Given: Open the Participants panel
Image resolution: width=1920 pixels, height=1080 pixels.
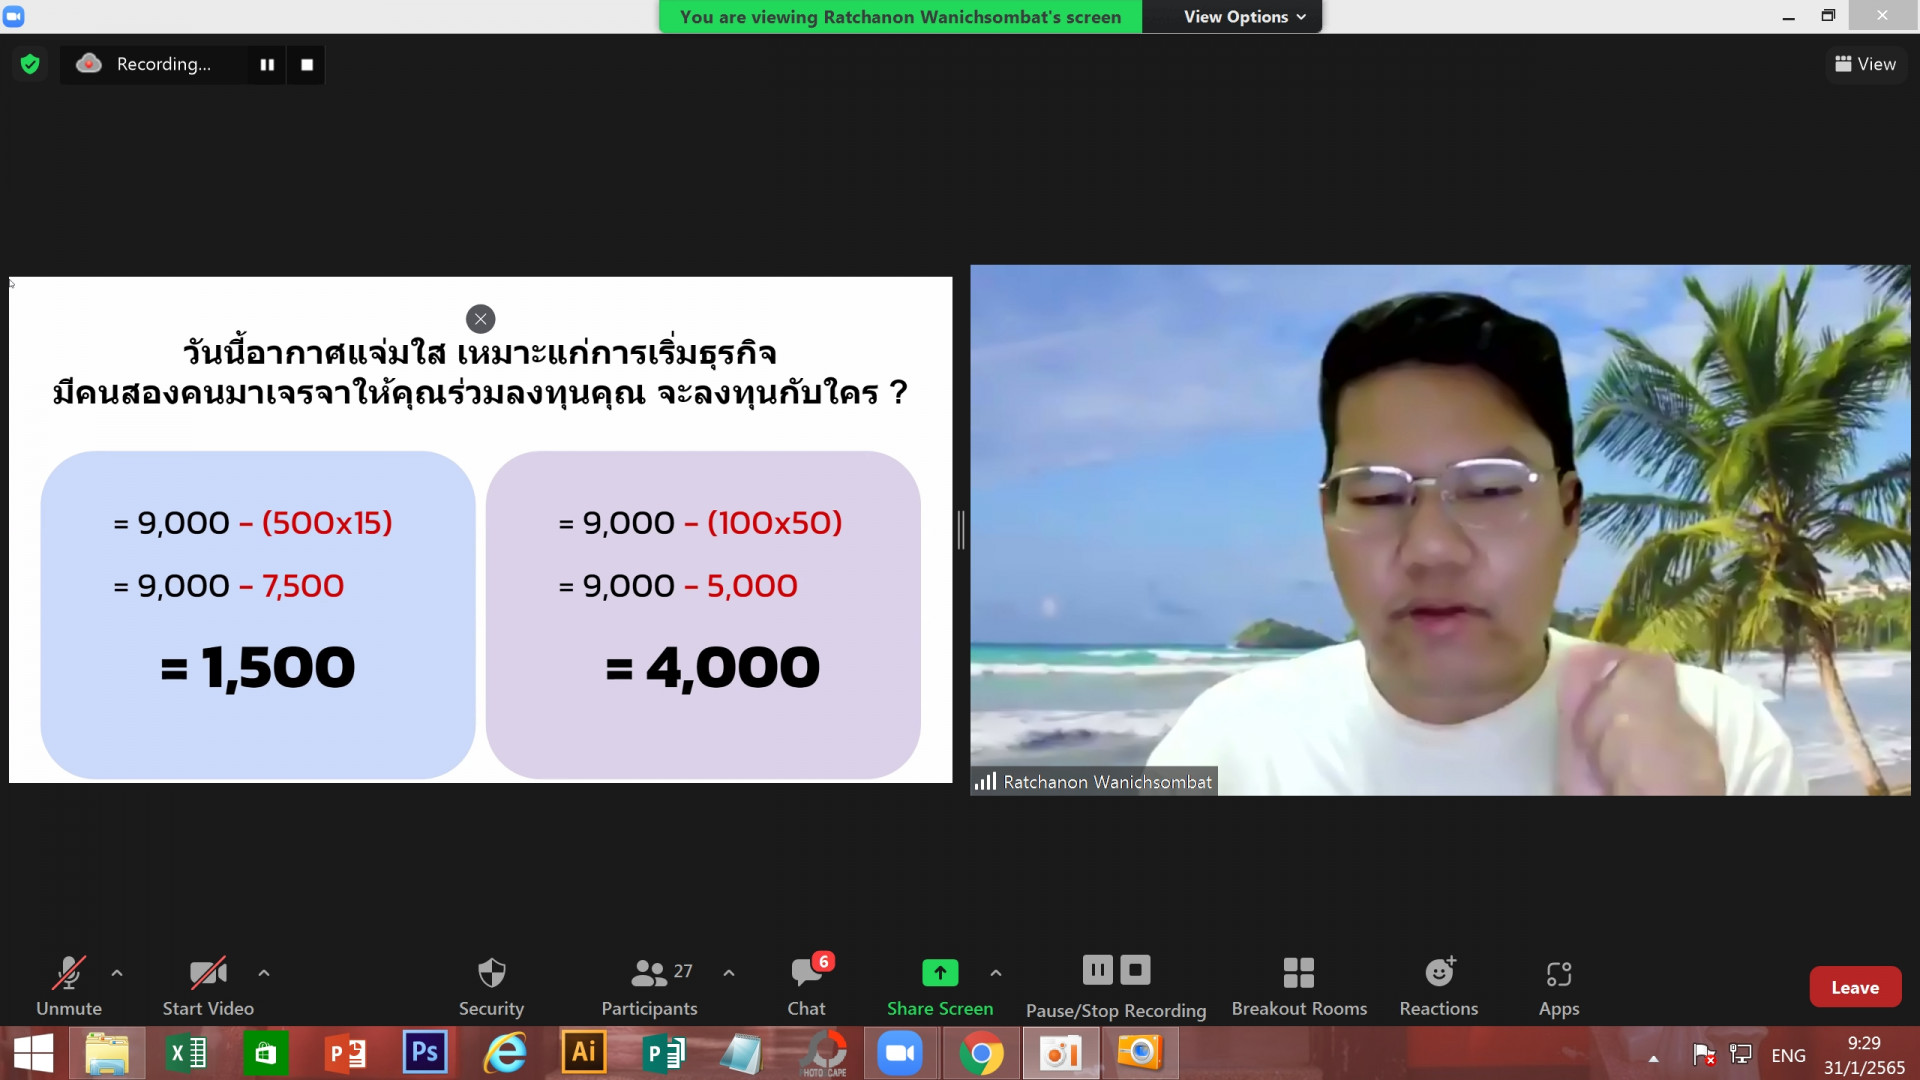Looking at the screenshot, I should pos(650,986).
